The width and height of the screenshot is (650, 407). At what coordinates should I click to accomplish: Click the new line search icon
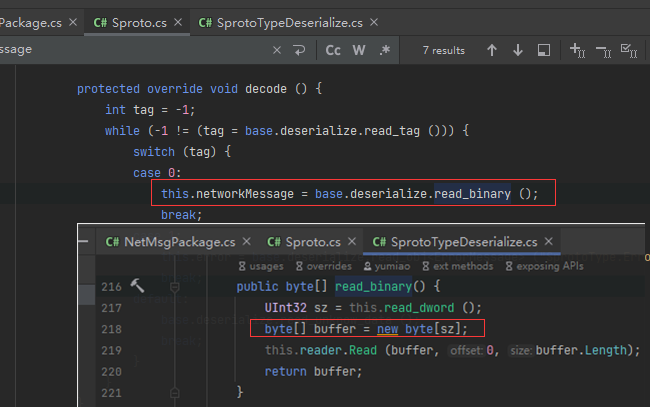tap(300, 50)
